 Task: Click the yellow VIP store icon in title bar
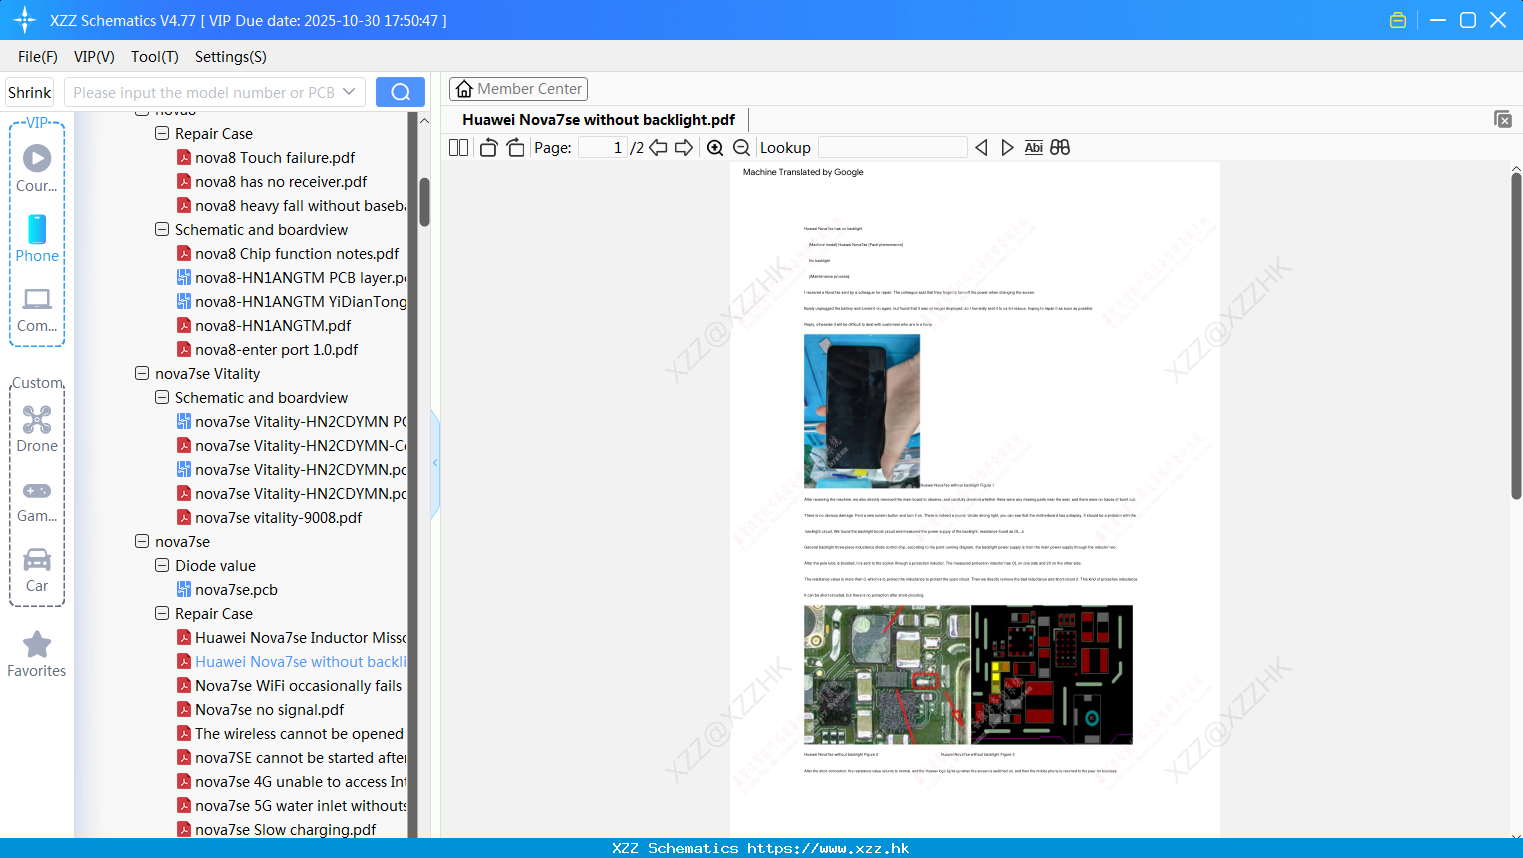[x=1398, y=20]
